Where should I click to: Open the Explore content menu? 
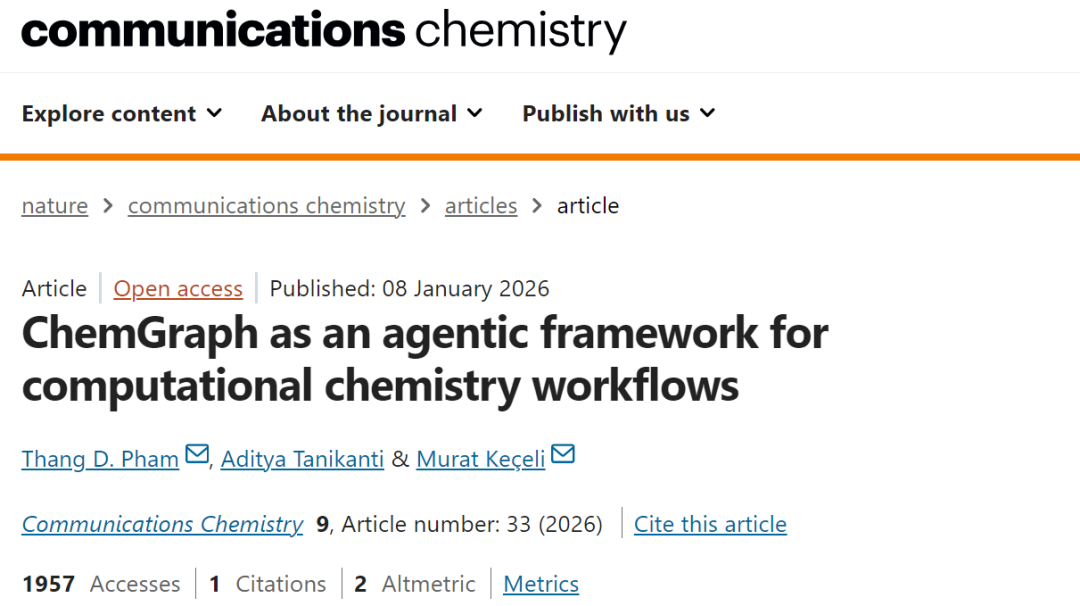(x=109, y=114)
